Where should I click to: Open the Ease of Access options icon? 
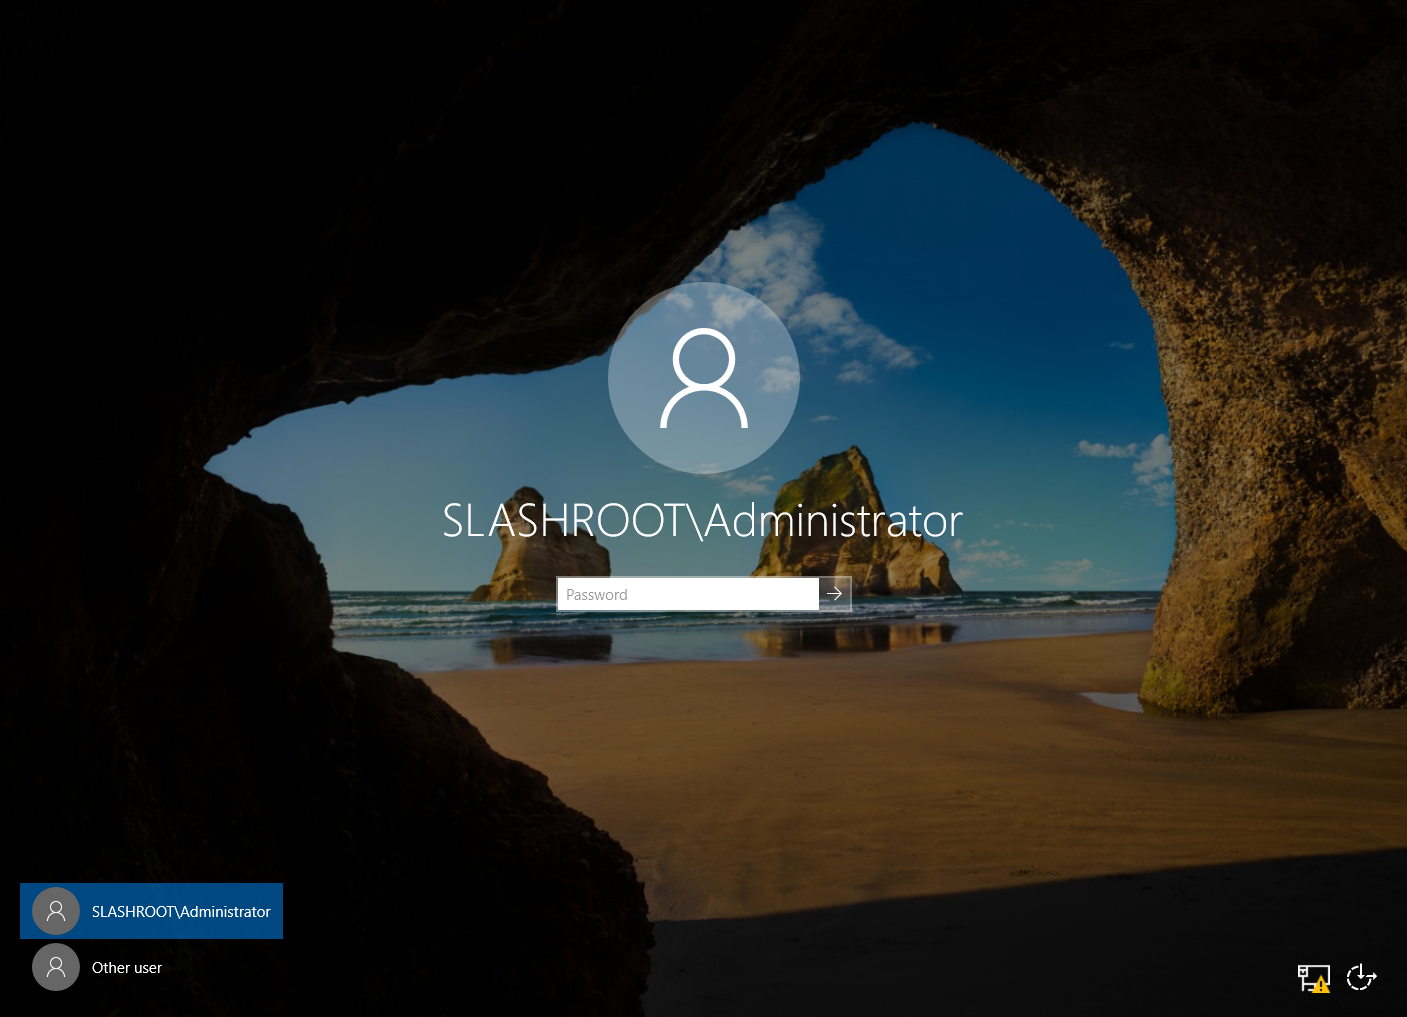[1361, 977]
